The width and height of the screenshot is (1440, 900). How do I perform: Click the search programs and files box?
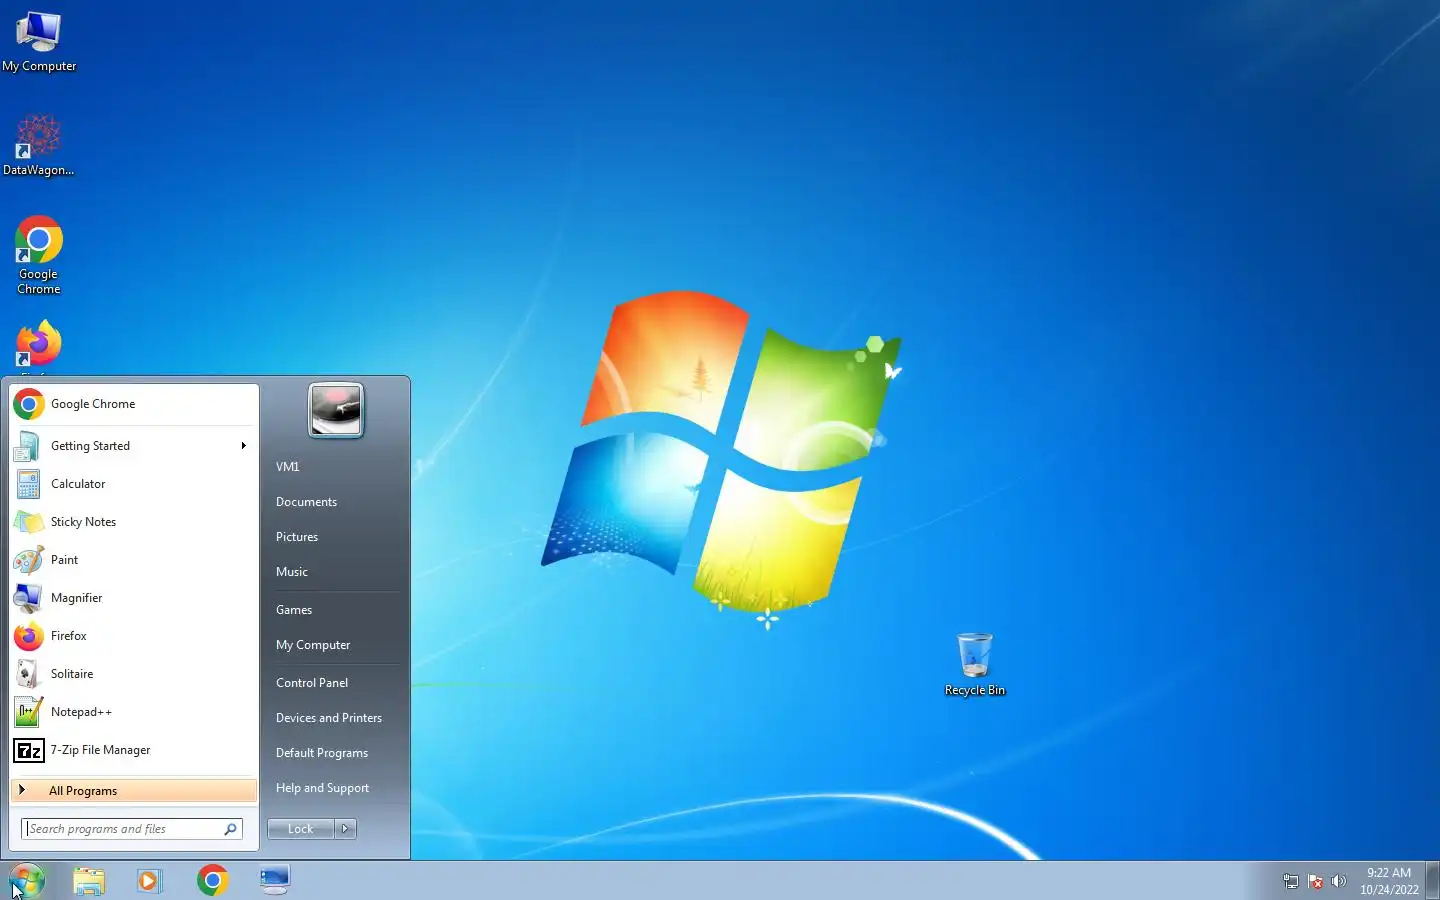[132, 829]
